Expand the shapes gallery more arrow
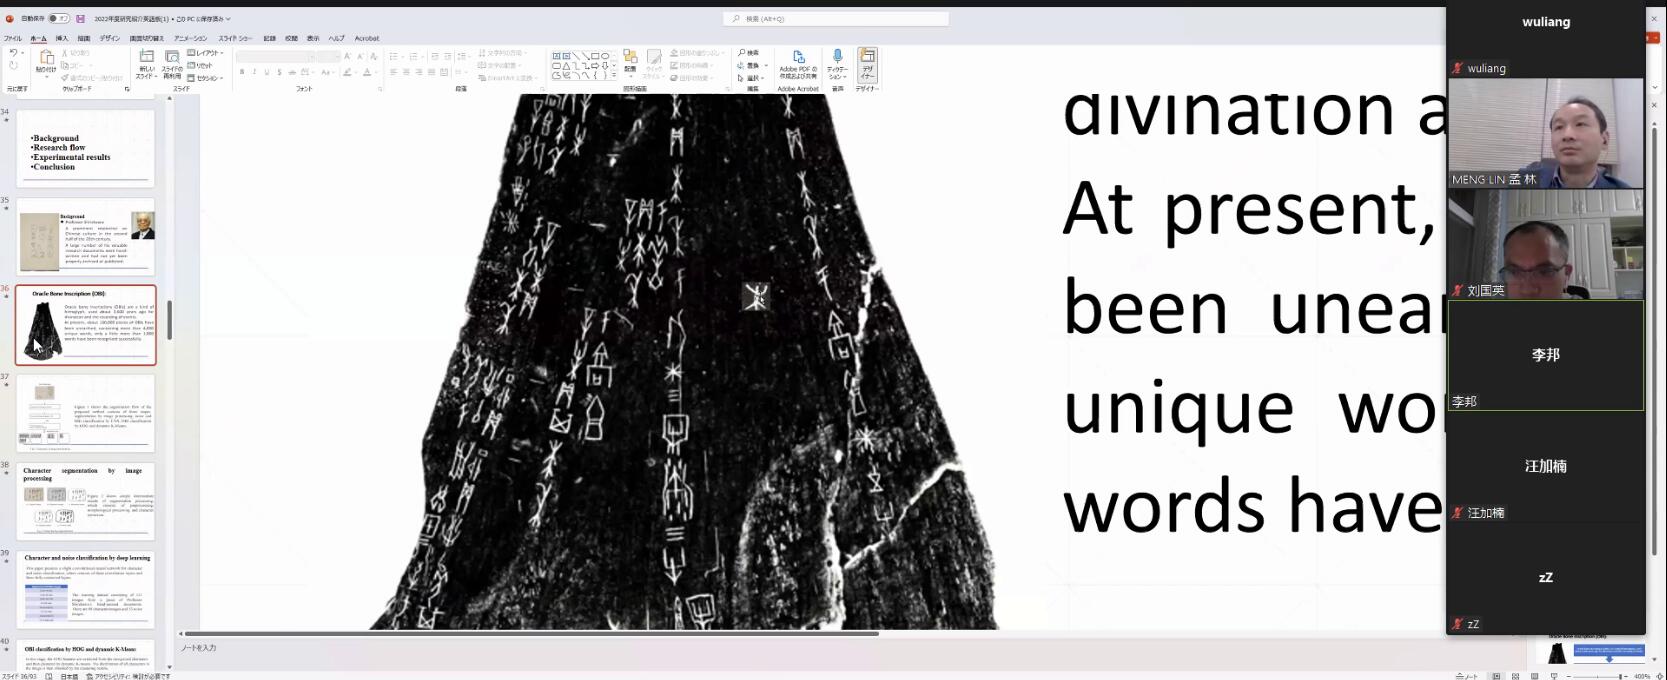This screenshot has width=1667, height=680. pos(615,76)
